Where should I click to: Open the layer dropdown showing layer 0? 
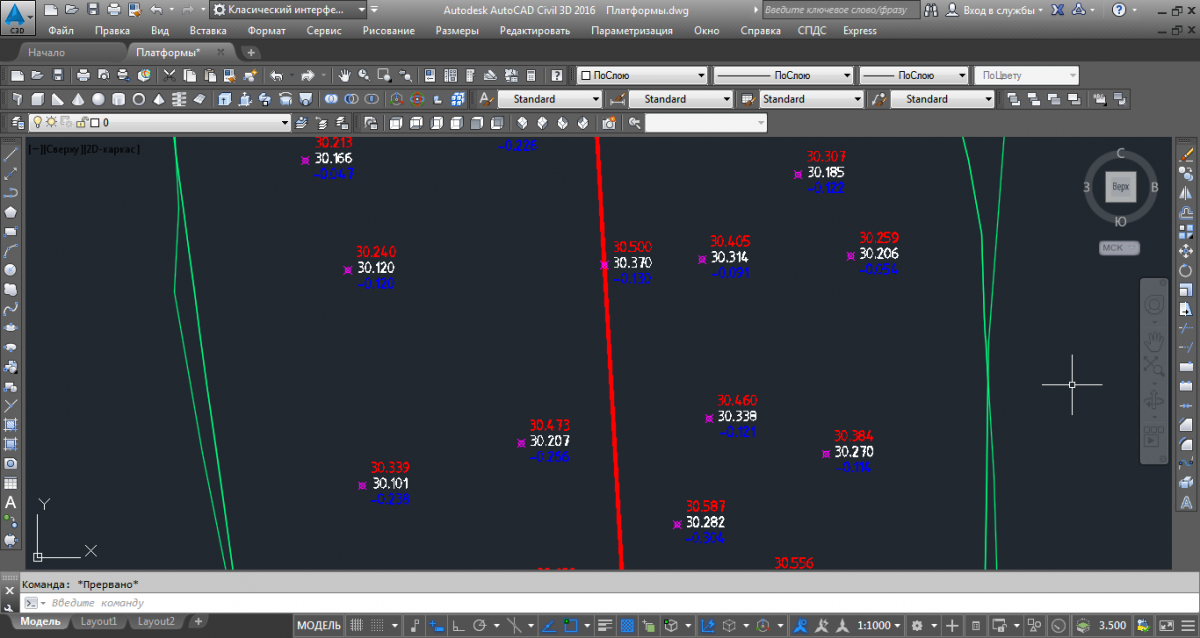pyautogui.click(x=158, y=123)
